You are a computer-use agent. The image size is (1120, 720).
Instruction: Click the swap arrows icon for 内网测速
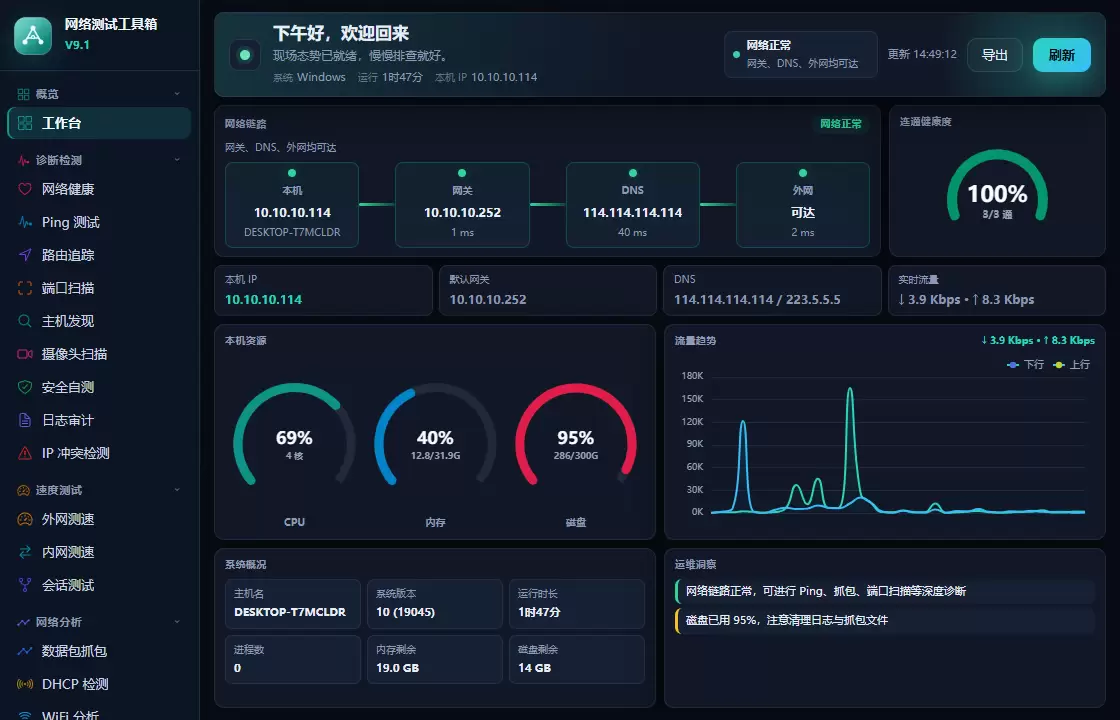[x=25, y=552]
